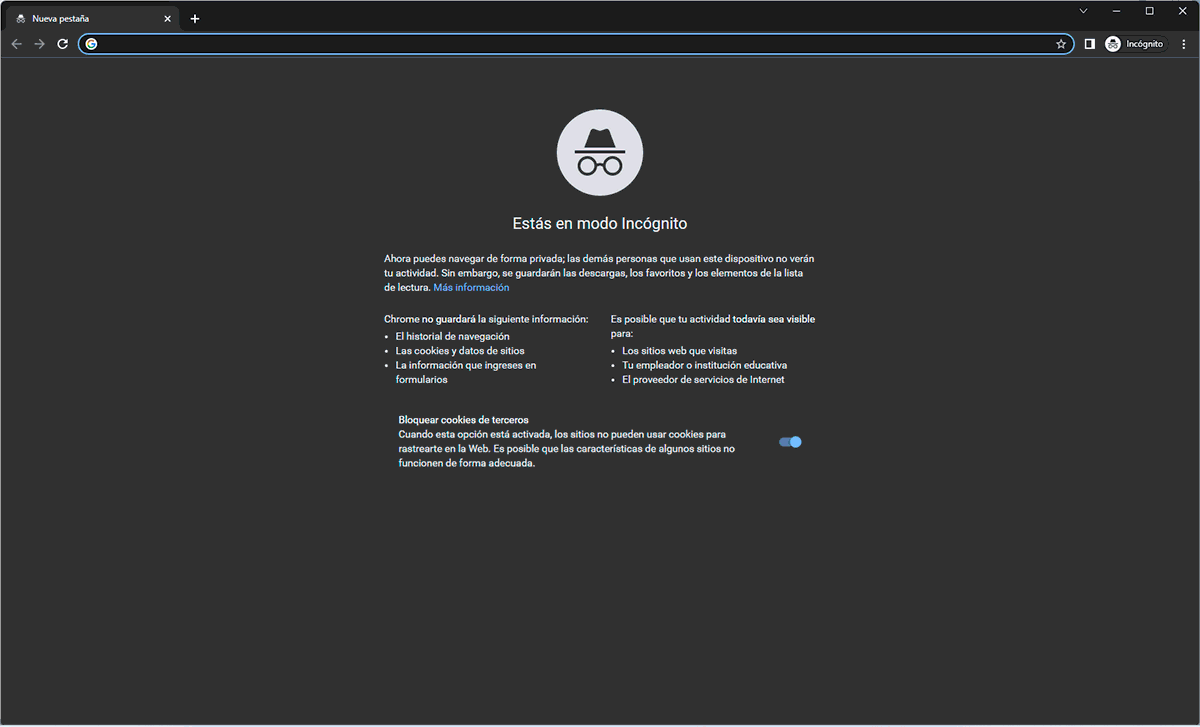Close the Chrome window
The height and width of the screenshot is (727, 1200).
point(1183,11)
